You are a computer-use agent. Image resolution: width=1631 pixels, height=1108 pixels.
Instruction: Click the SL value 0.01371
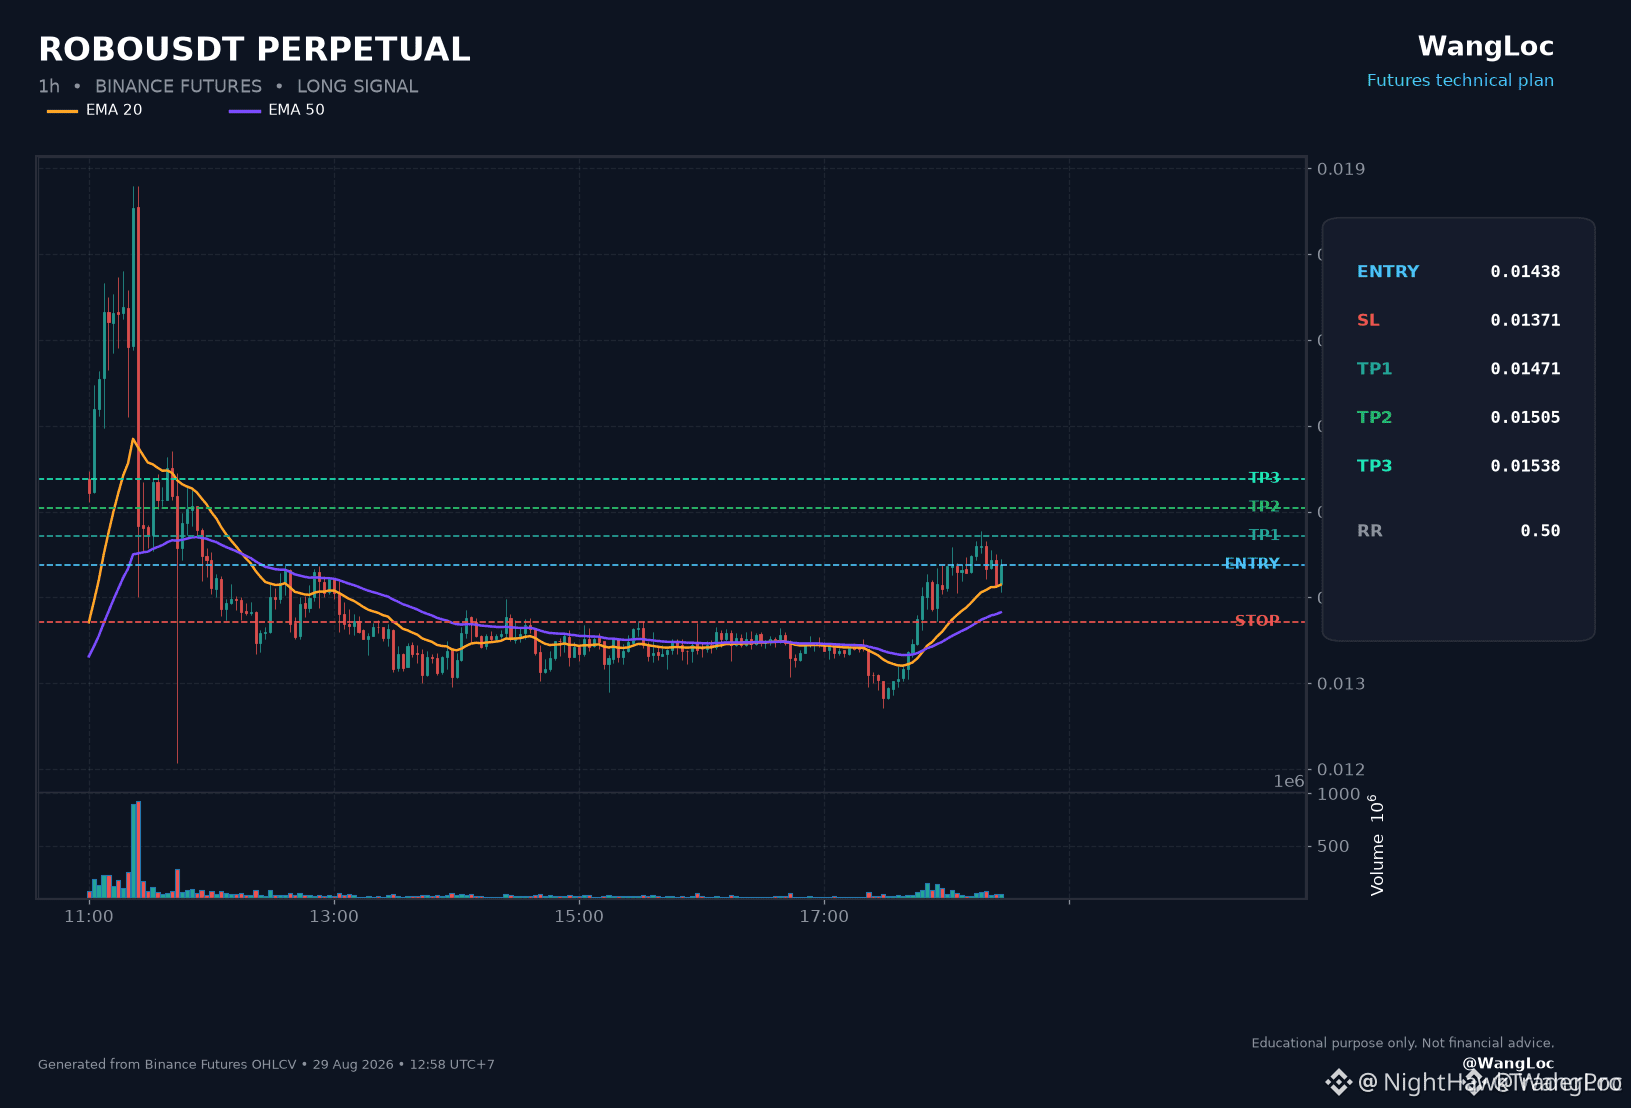(1525, 321)
